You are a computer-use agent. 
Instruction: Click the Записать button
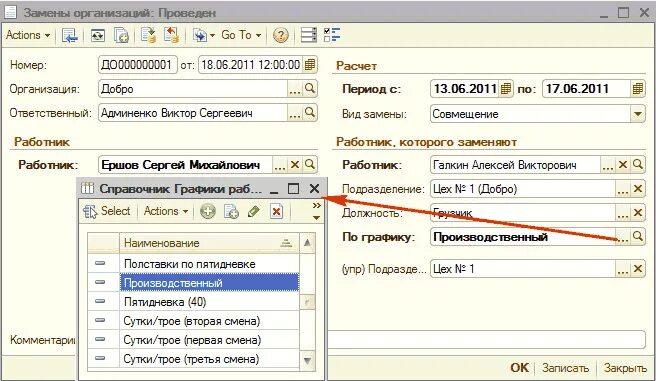point(565,368)
